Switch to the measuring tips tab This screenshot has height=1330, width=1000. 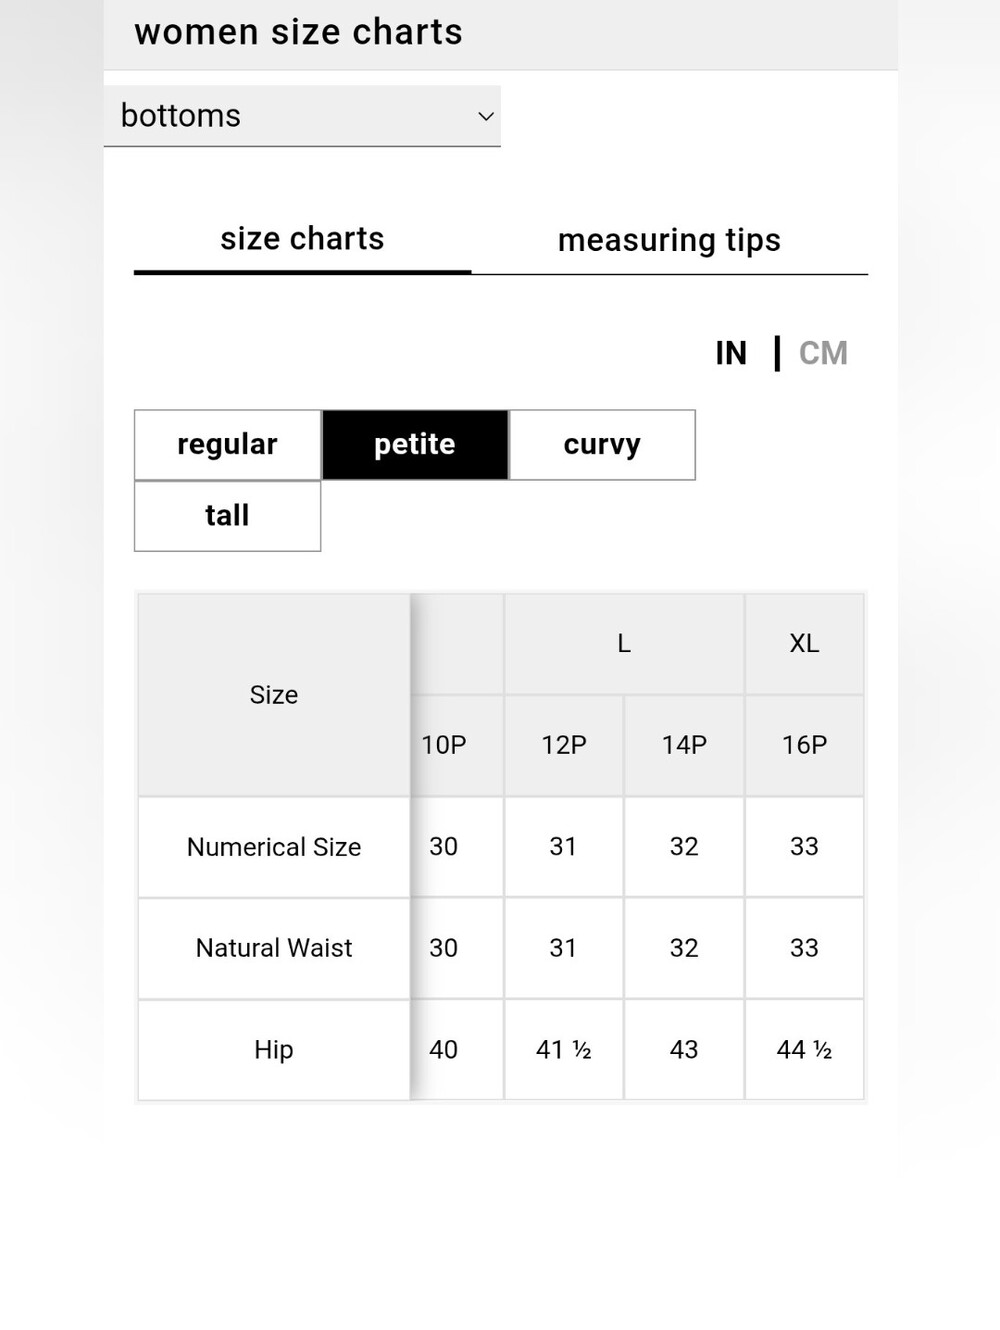[669, 240]
